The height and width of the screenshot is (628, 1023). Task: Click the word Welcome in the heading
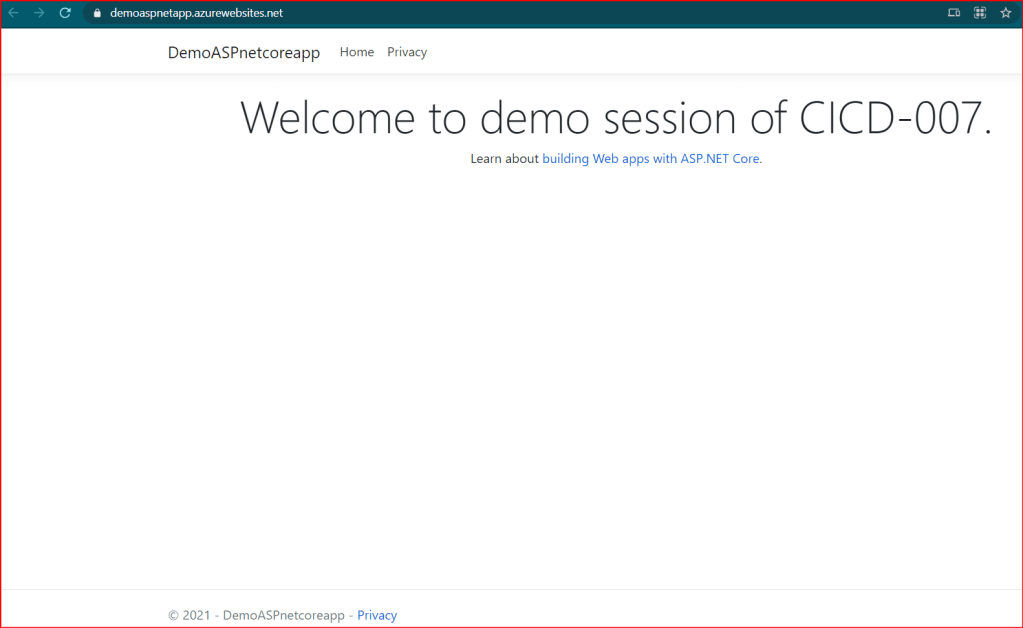pos(327,119)
